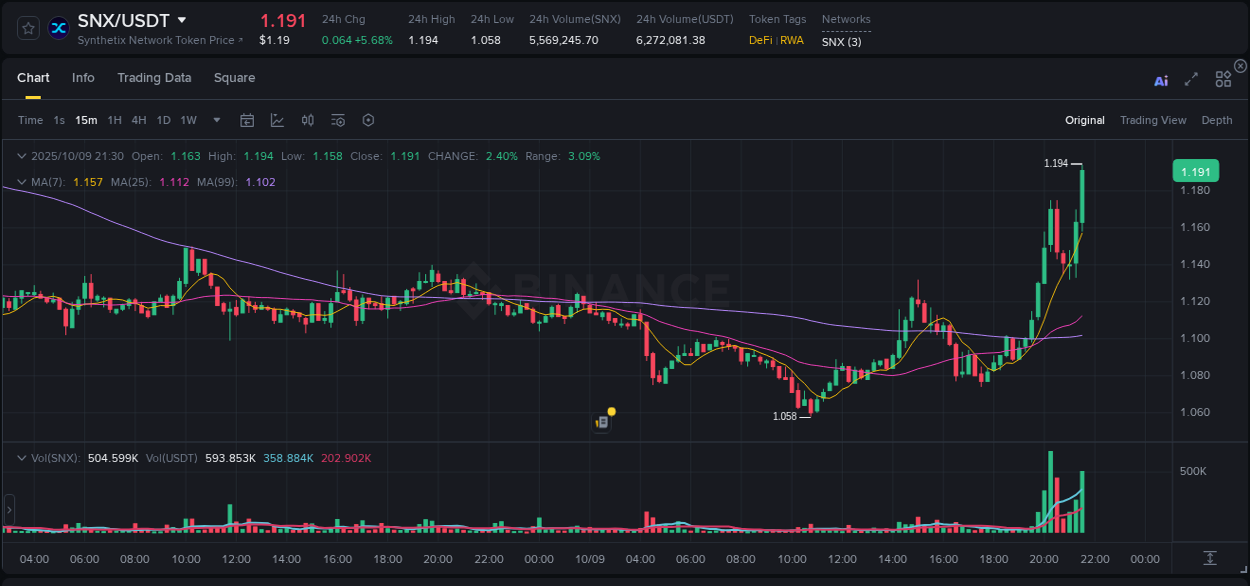Open chart settings via hexagon gear icon
1250x586 pixels.
(368, 119)
